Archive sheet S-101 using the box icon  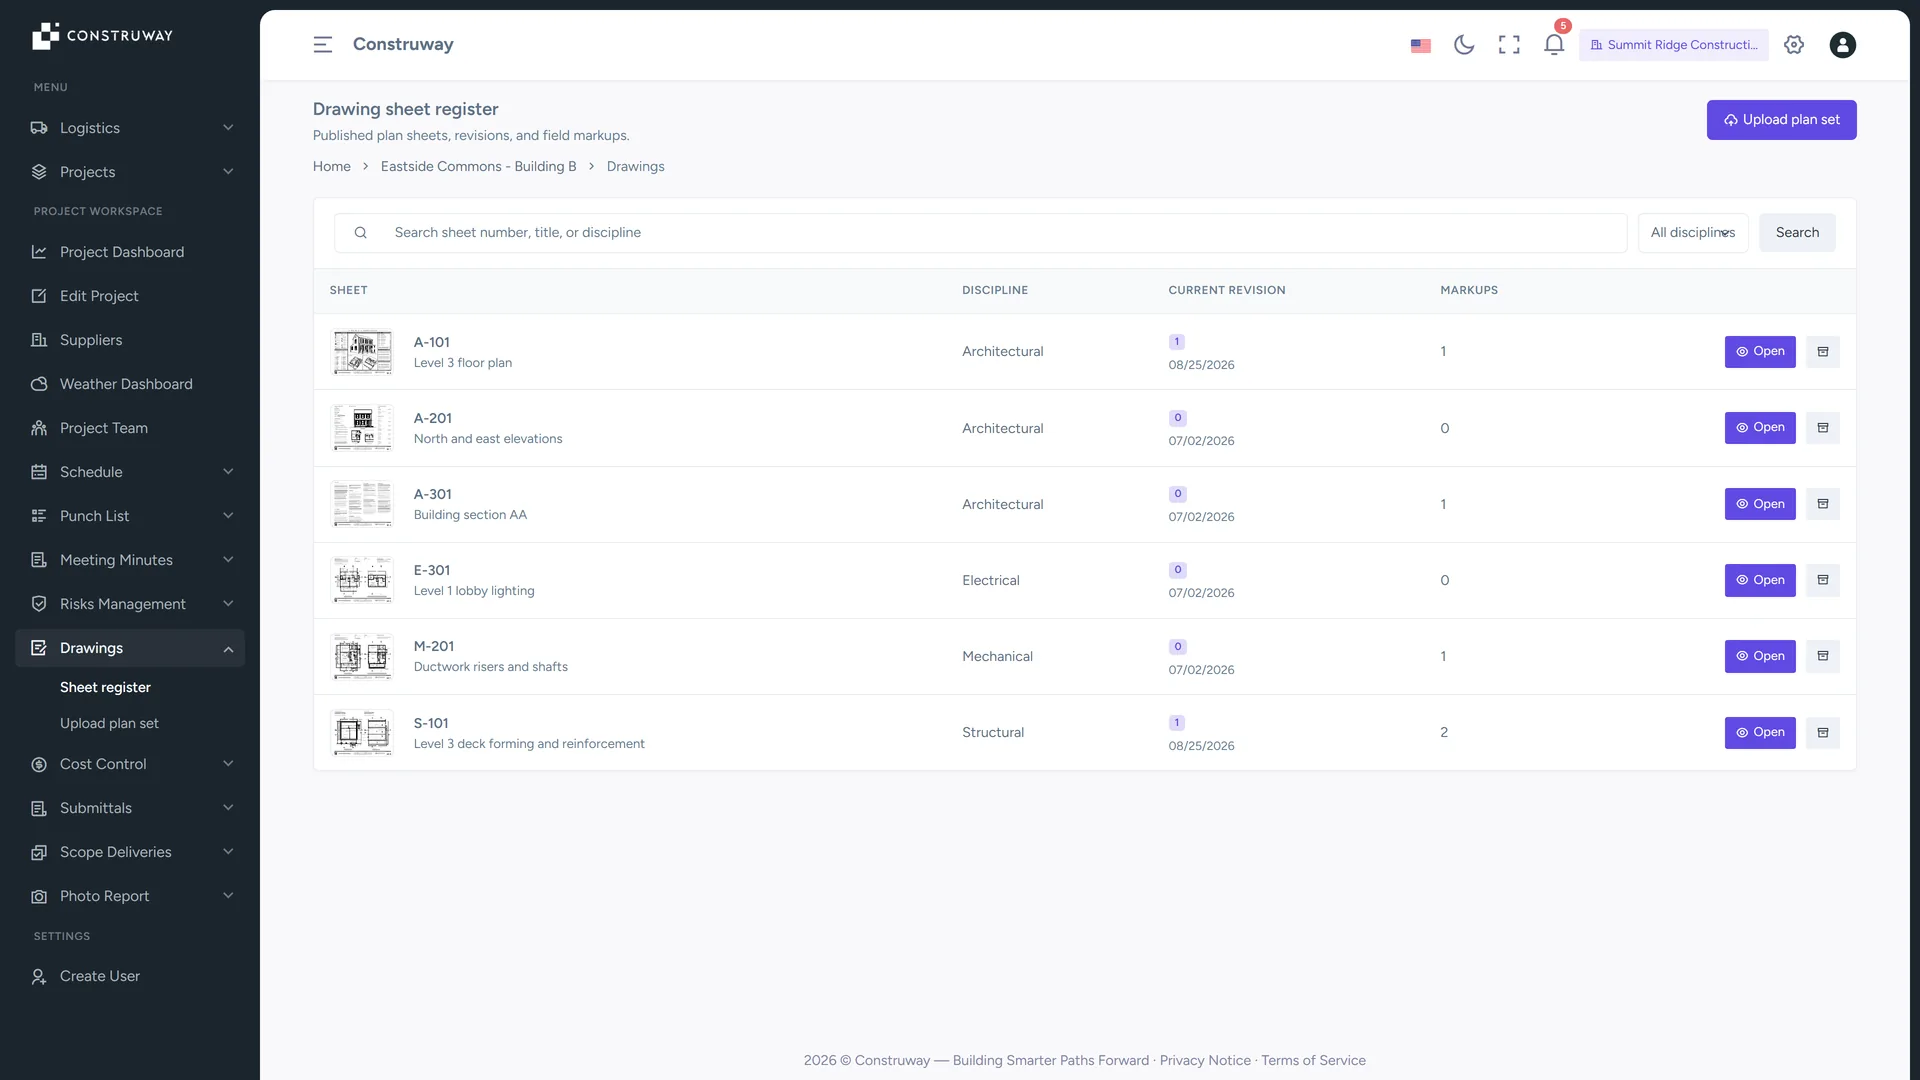tap(1823, 733)
